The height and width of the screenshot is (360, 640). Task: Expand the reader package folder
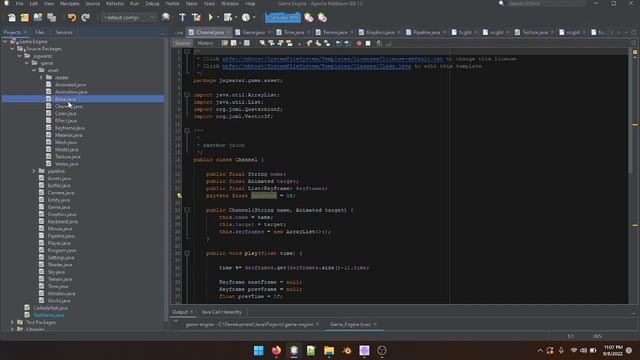41,78
